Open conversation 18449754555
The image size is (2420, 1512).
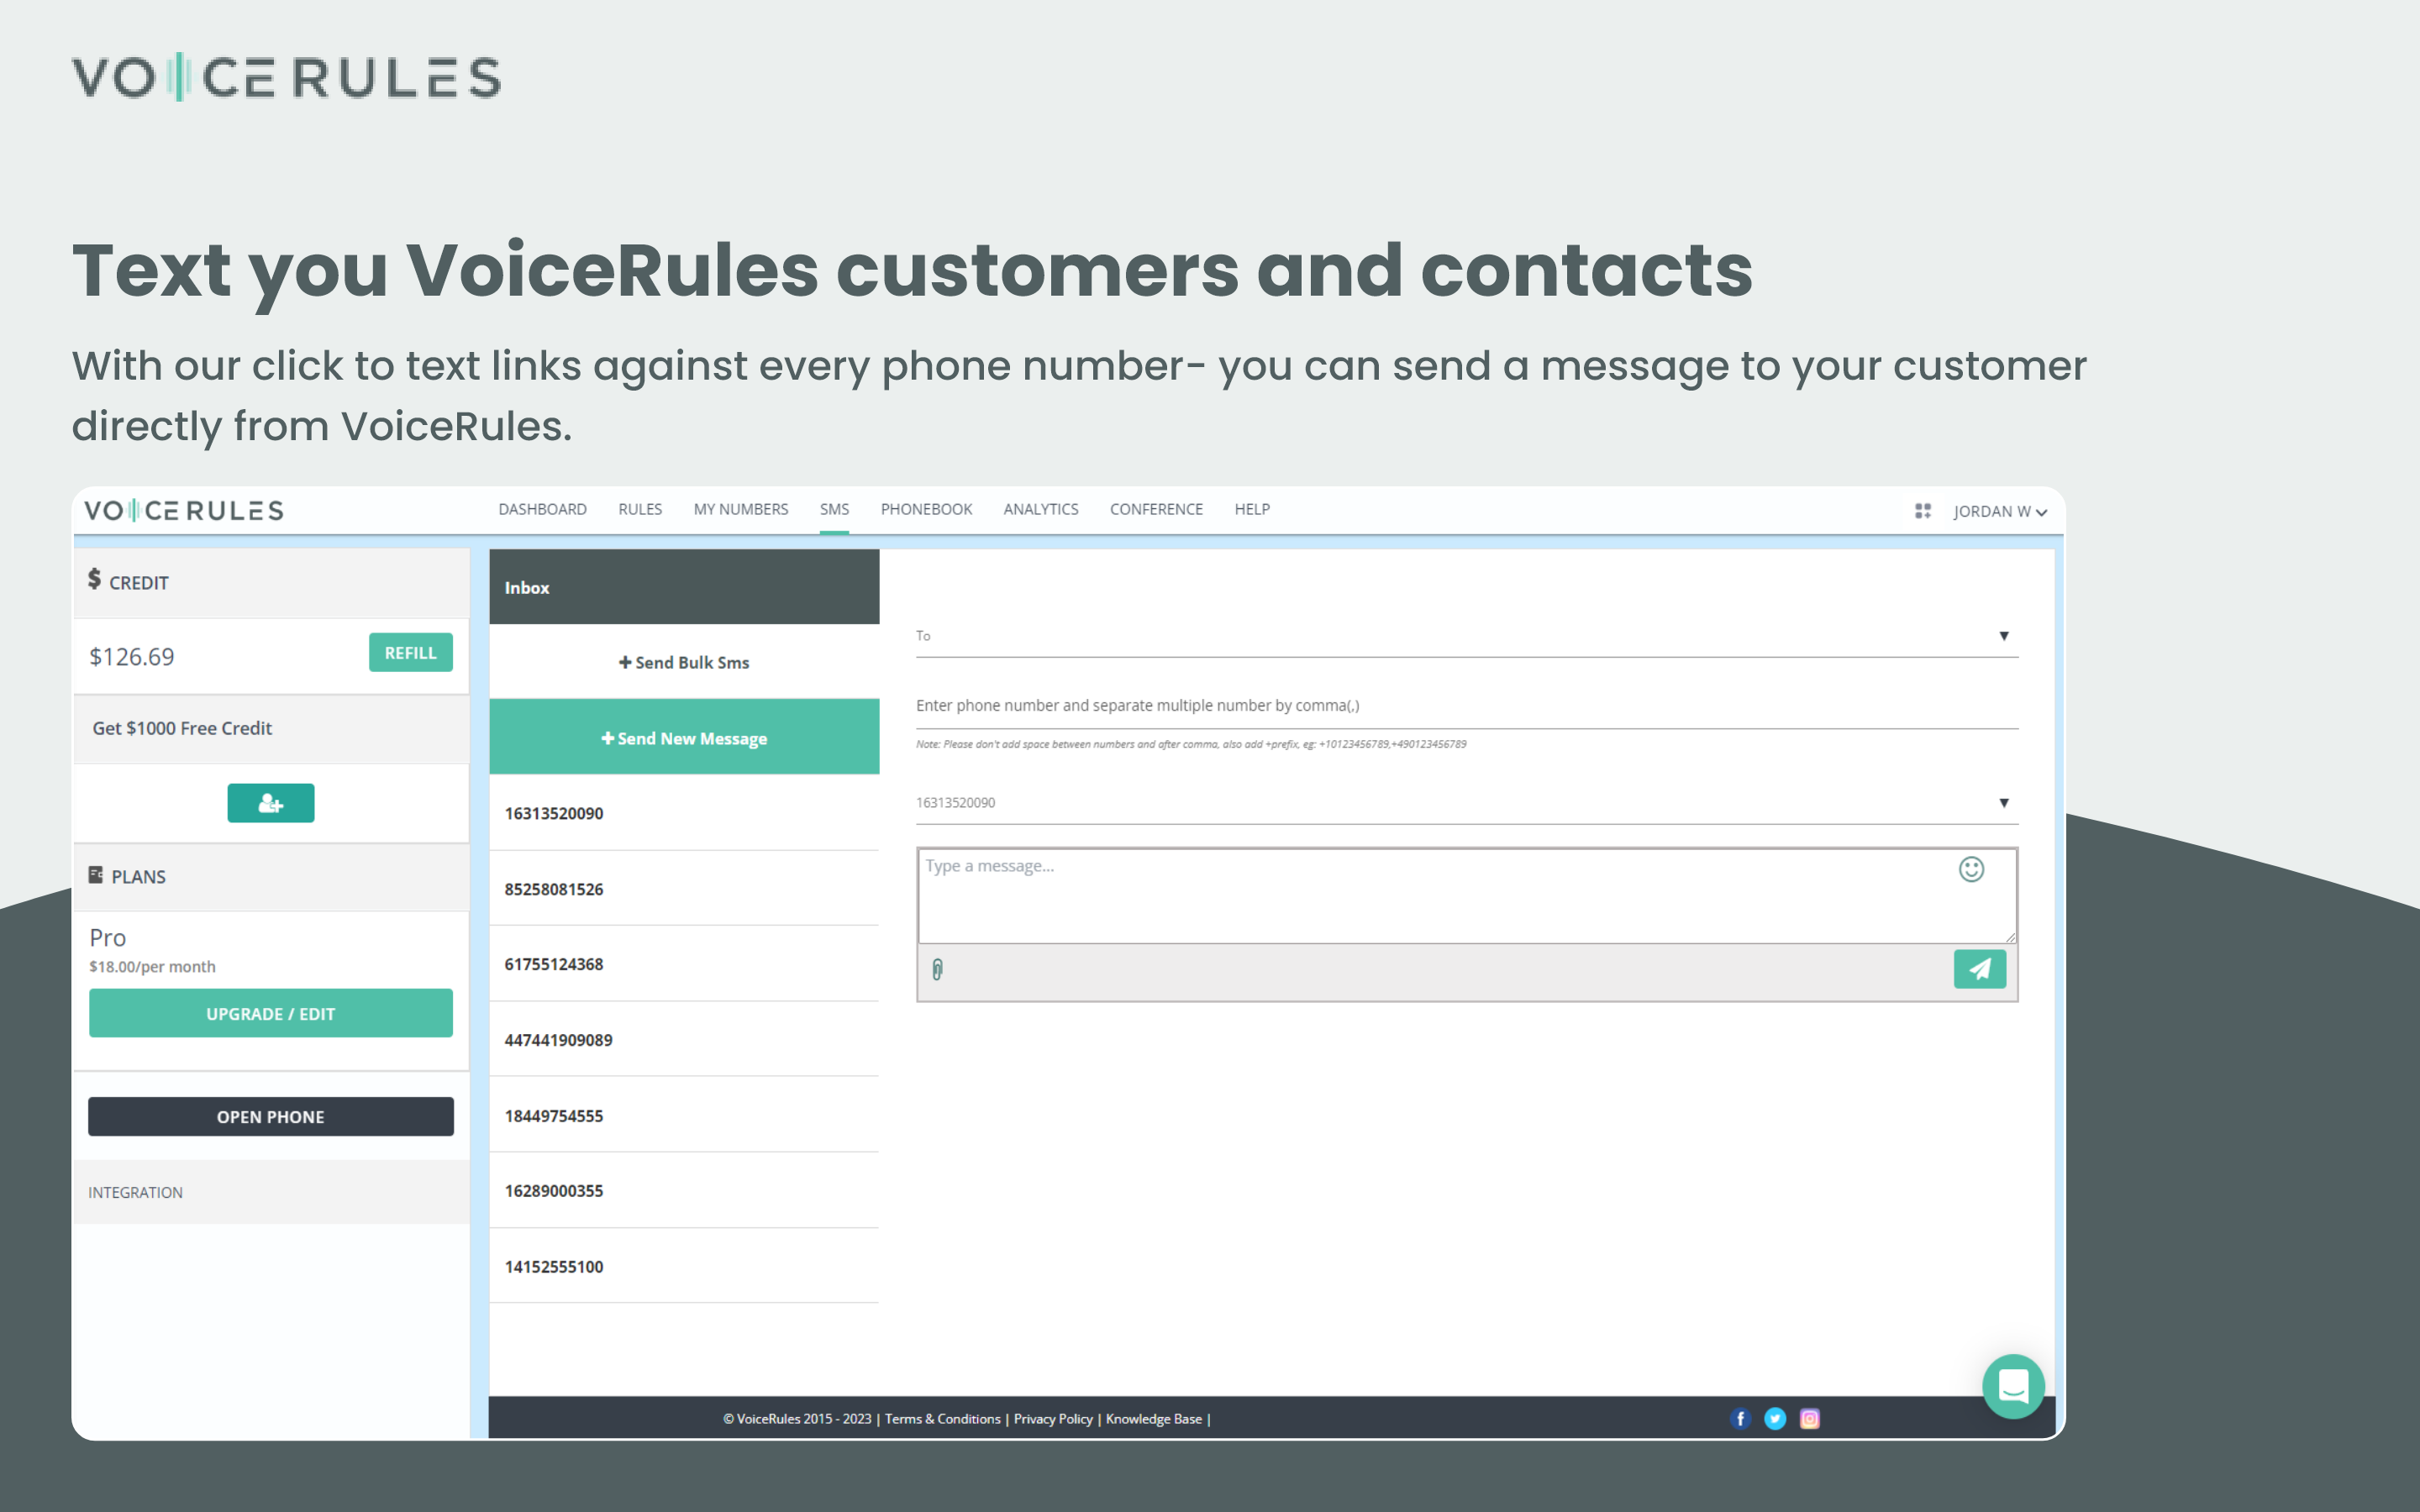[684, 1115]
